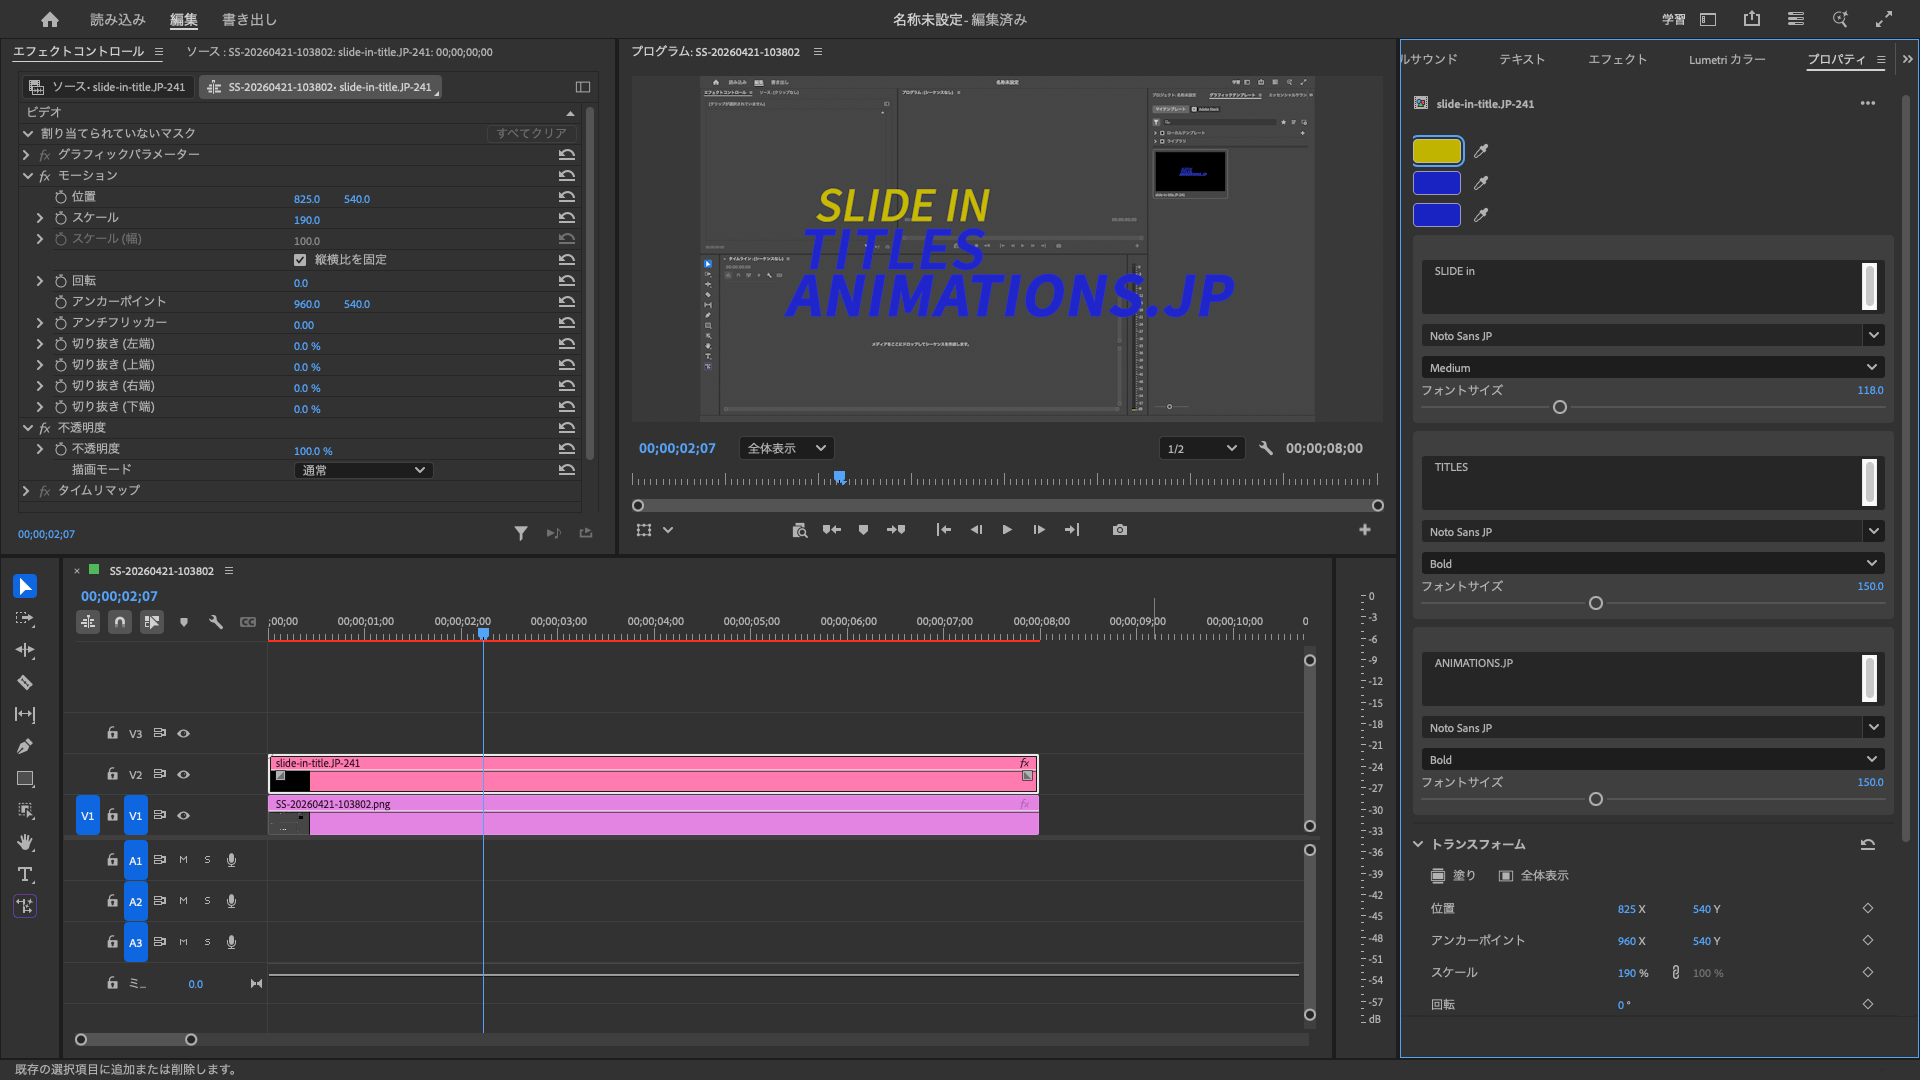Viewport: 1920px width, 1080px height.
Task: Open timeline wrench display settings
Action: (x=216, y=622)
